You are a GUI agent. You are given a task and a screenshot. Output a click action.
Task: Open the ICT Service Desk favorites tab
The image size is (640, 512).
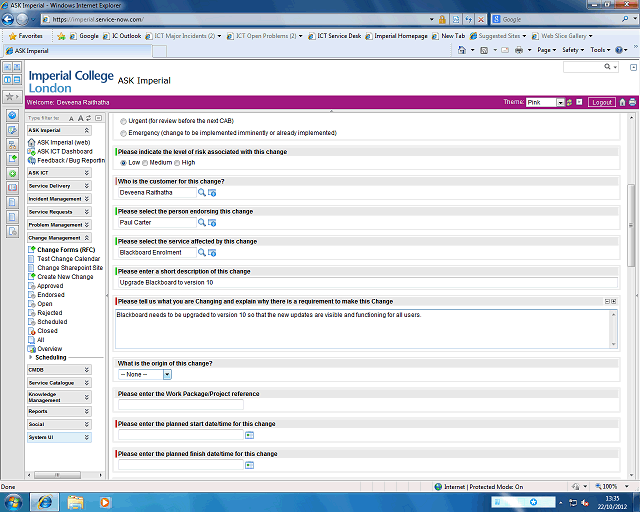coord(340,36)
